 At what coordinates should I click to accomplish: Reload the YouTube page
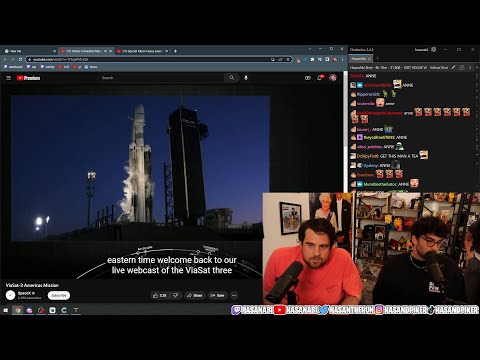point(20,59)
